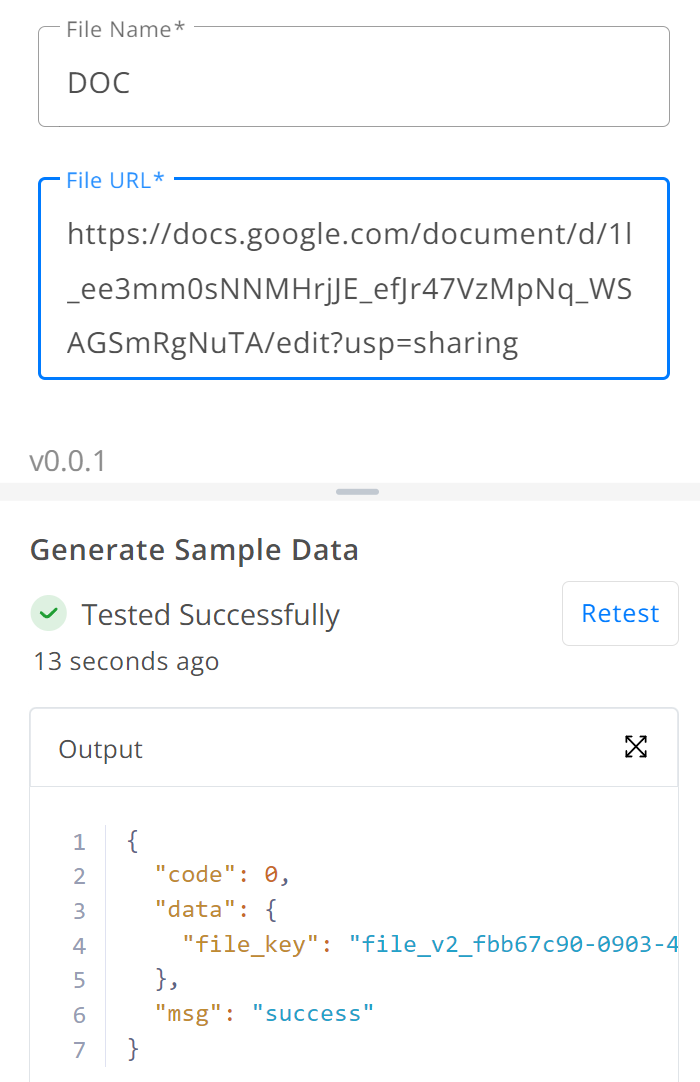Click the green success checkmark icon
This screenshot has width=700, height=1082.
pos(49,613)
